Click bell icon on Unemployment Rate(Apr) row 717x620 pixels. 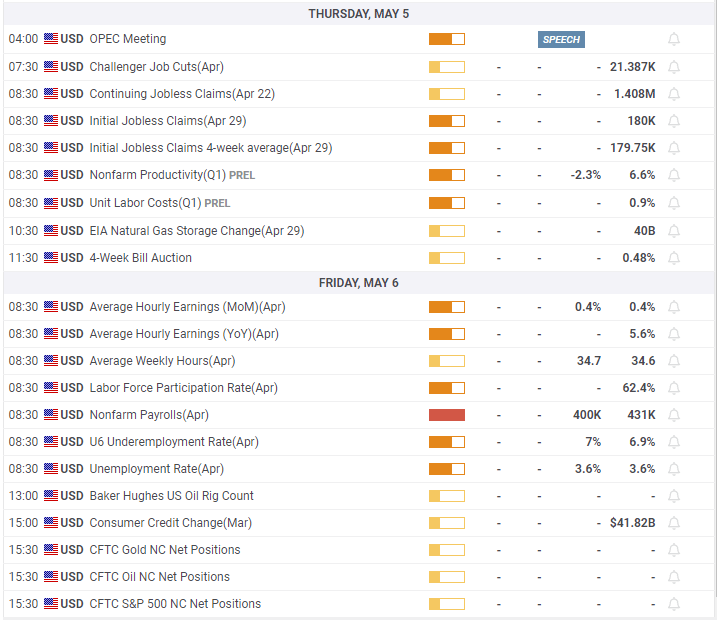pyautogui.click(x=674, y=469)
